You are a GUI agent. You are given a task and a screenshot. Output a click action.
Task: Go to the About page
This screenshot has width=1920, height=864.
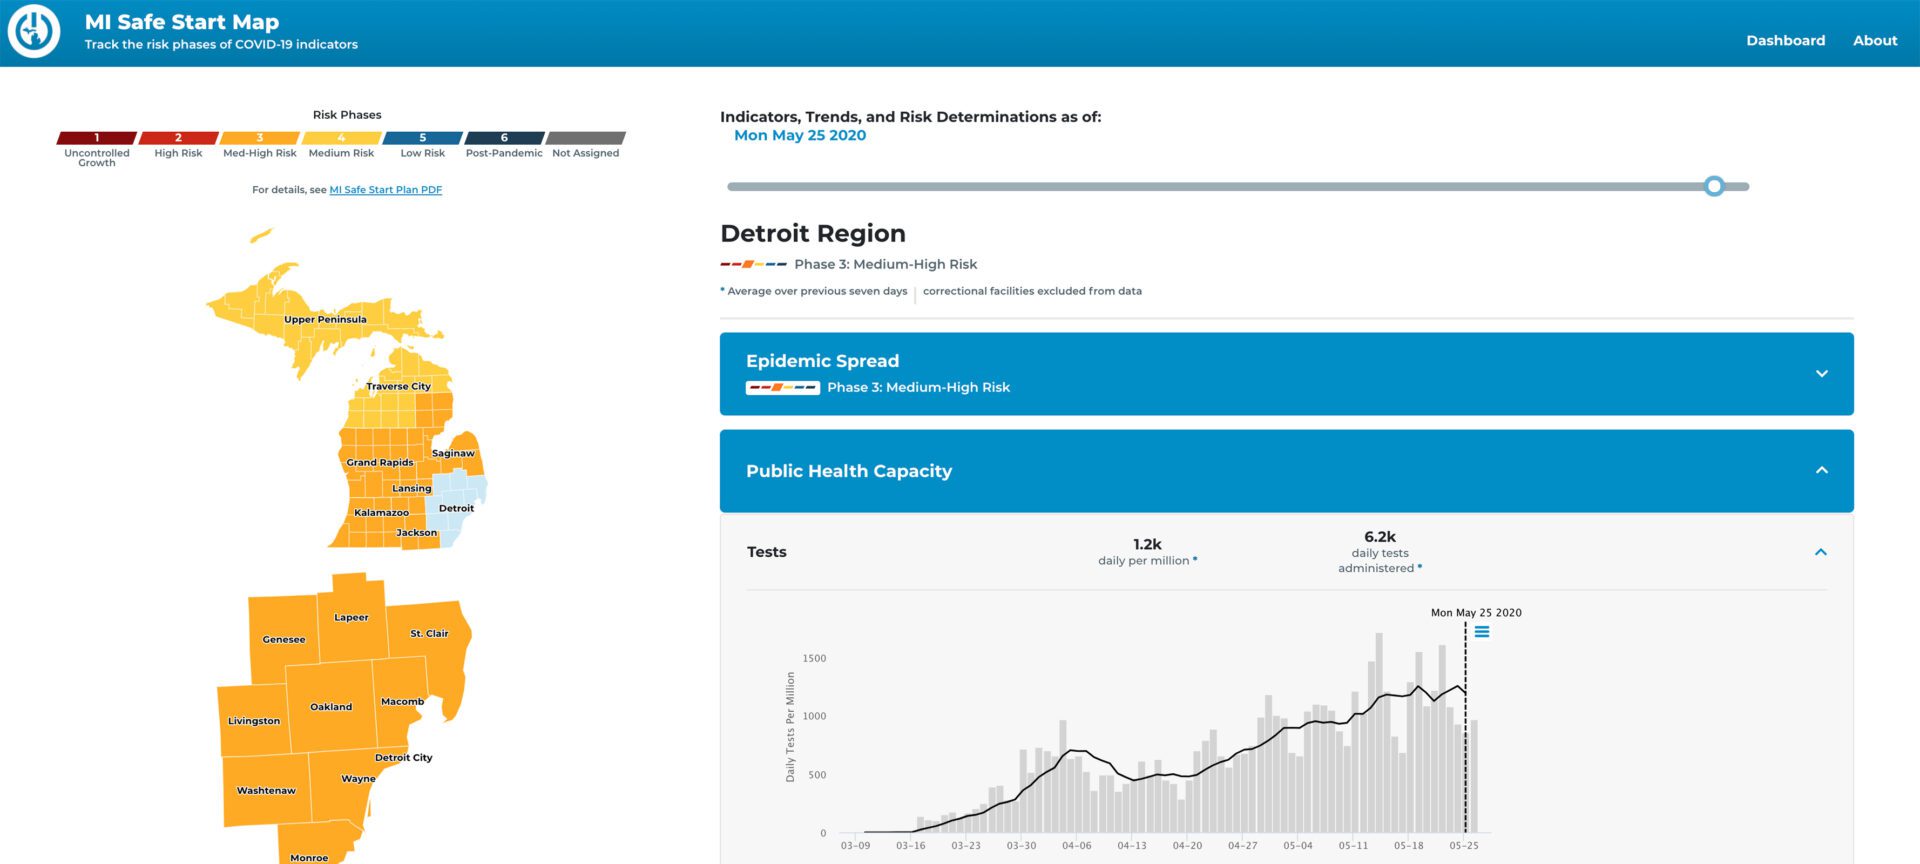pyautogui.click(x=1874, y=40)
